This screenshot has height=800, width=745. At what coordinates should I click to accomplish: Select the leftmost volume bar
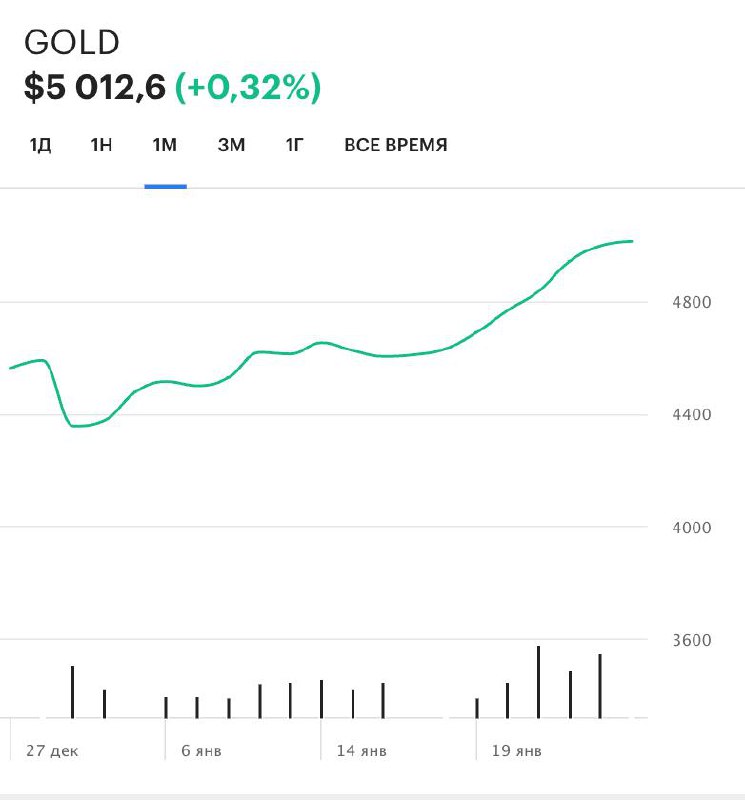coord(73,692)
